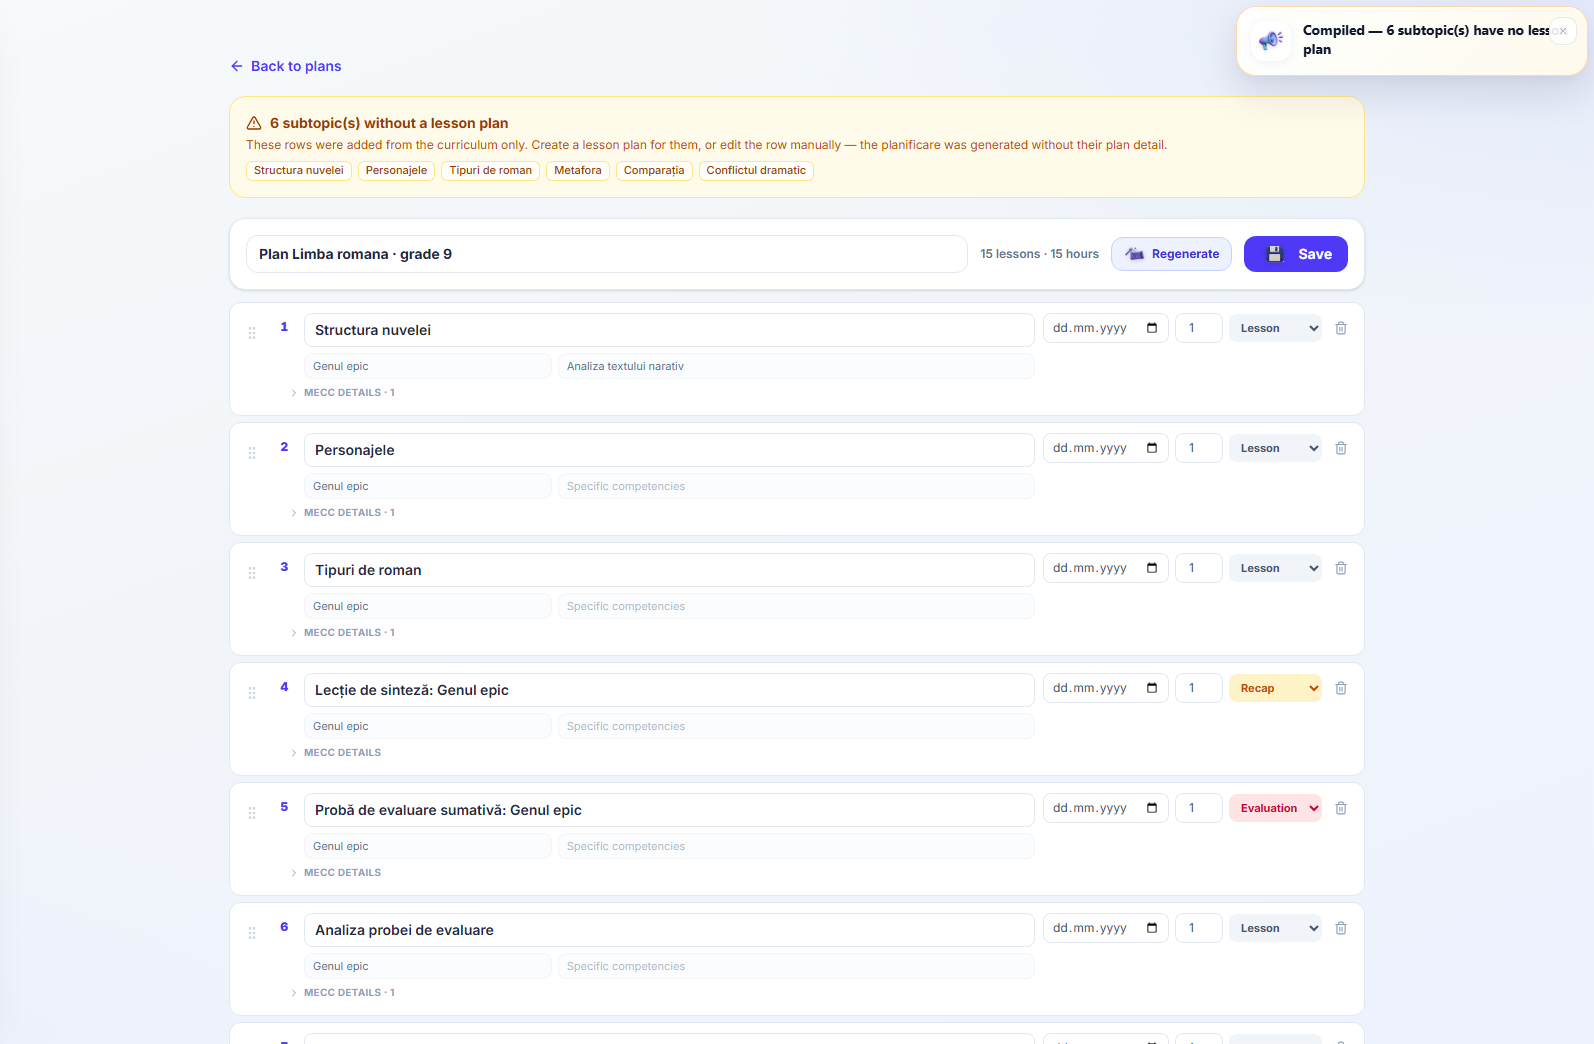Delete the Probă de evaluare sumativă row
Screen dimensions: 1594x1044
(x=1341, y=808)
